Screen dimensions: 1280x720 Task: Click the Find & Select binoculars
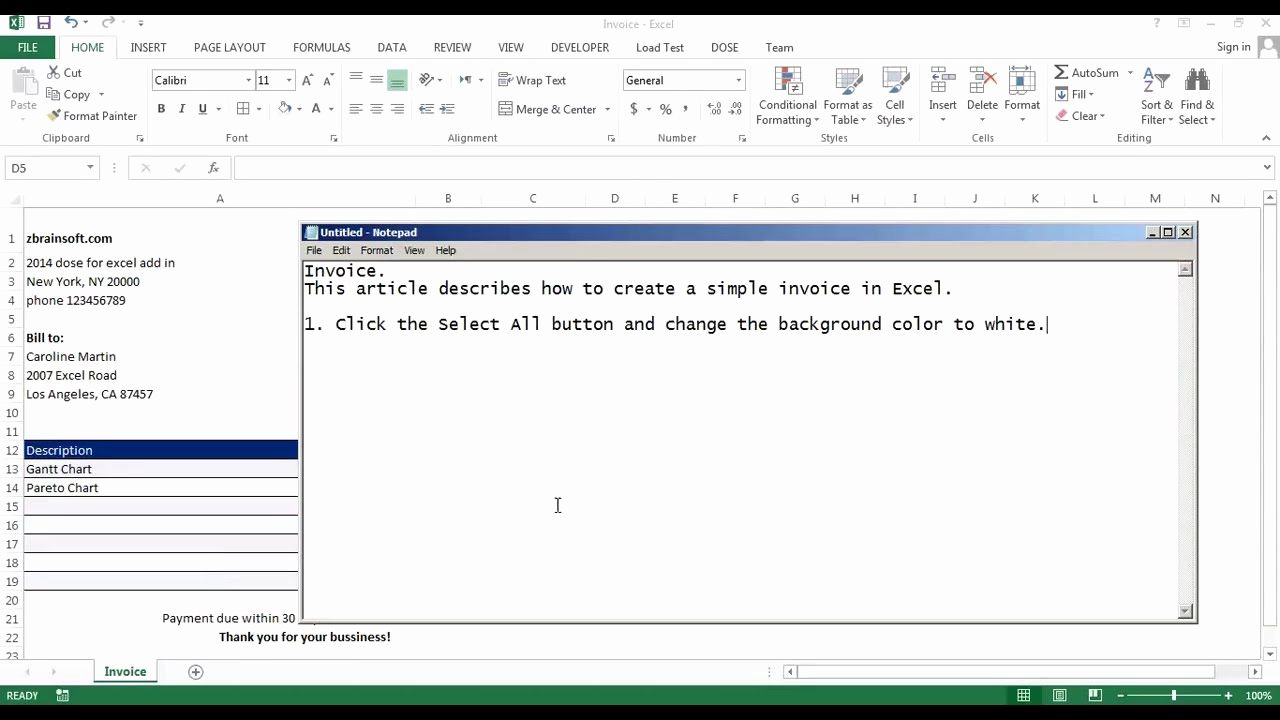(1197, 81)
